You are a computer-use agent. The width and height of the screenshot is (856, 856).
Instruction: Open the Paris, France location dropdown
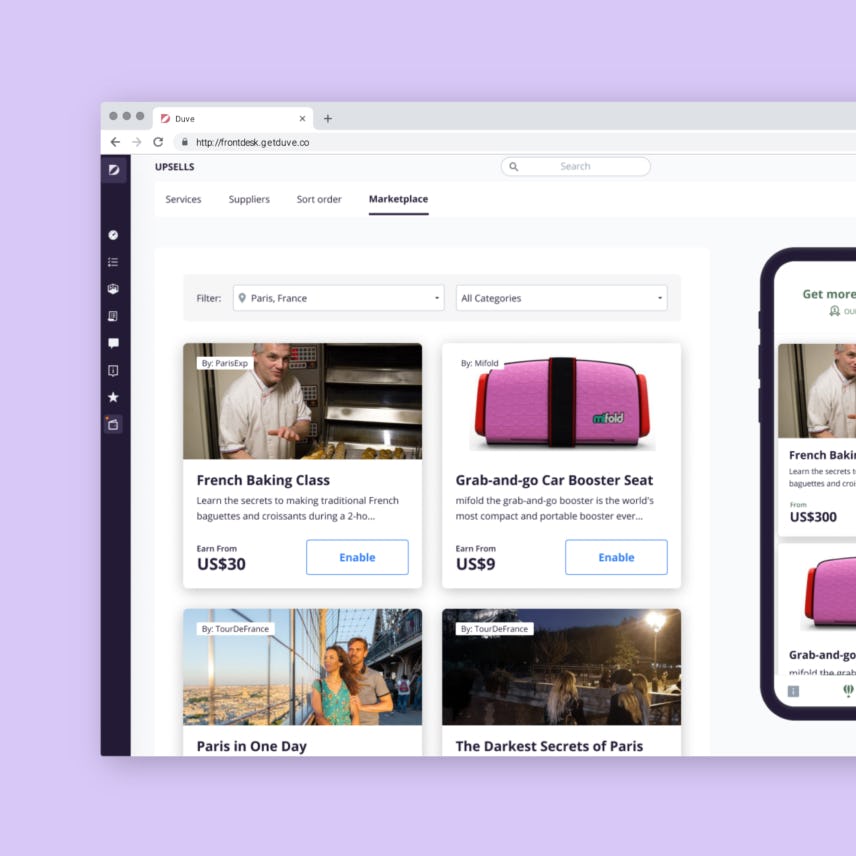[x=338, y=297]
